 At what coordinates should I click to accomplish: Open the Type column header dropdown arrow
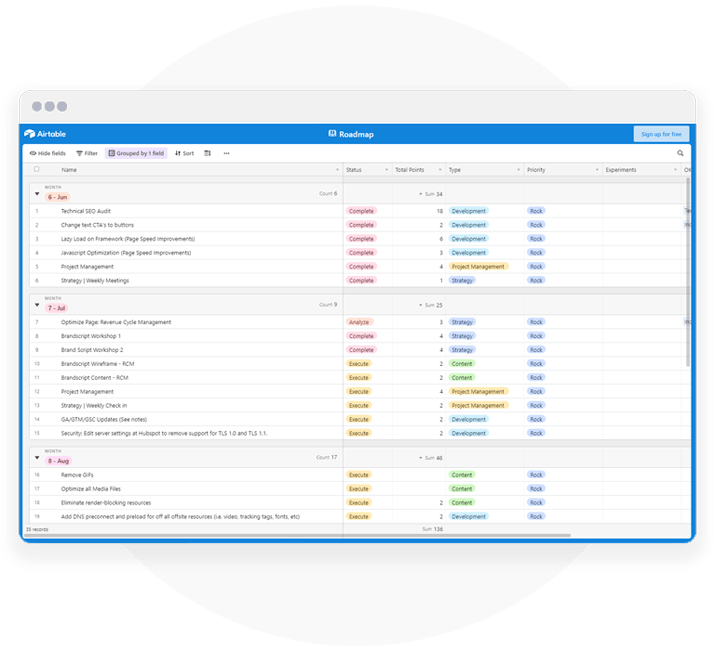pyautogui.click(x=518, y=170)
